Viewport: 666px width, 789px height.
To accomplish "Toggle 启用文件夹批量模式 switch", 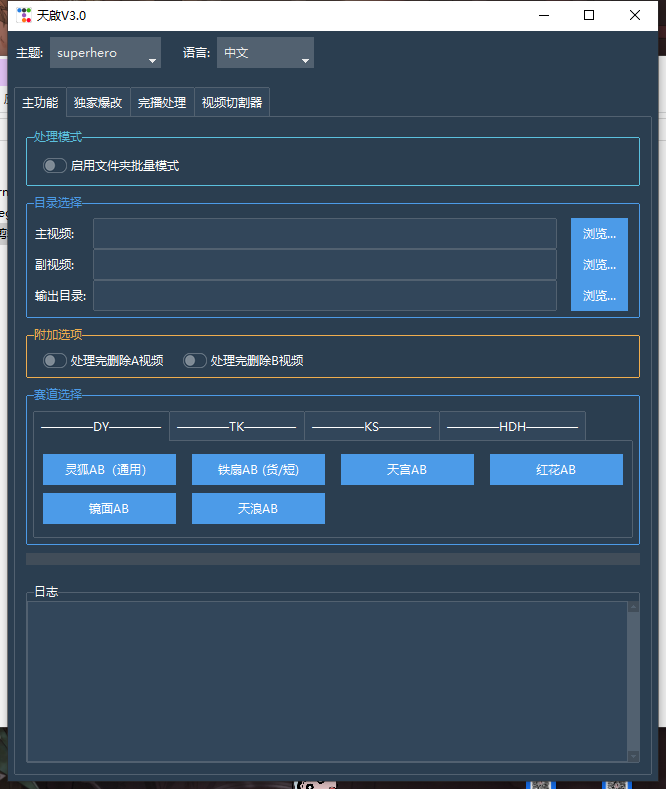I will 55,166.
